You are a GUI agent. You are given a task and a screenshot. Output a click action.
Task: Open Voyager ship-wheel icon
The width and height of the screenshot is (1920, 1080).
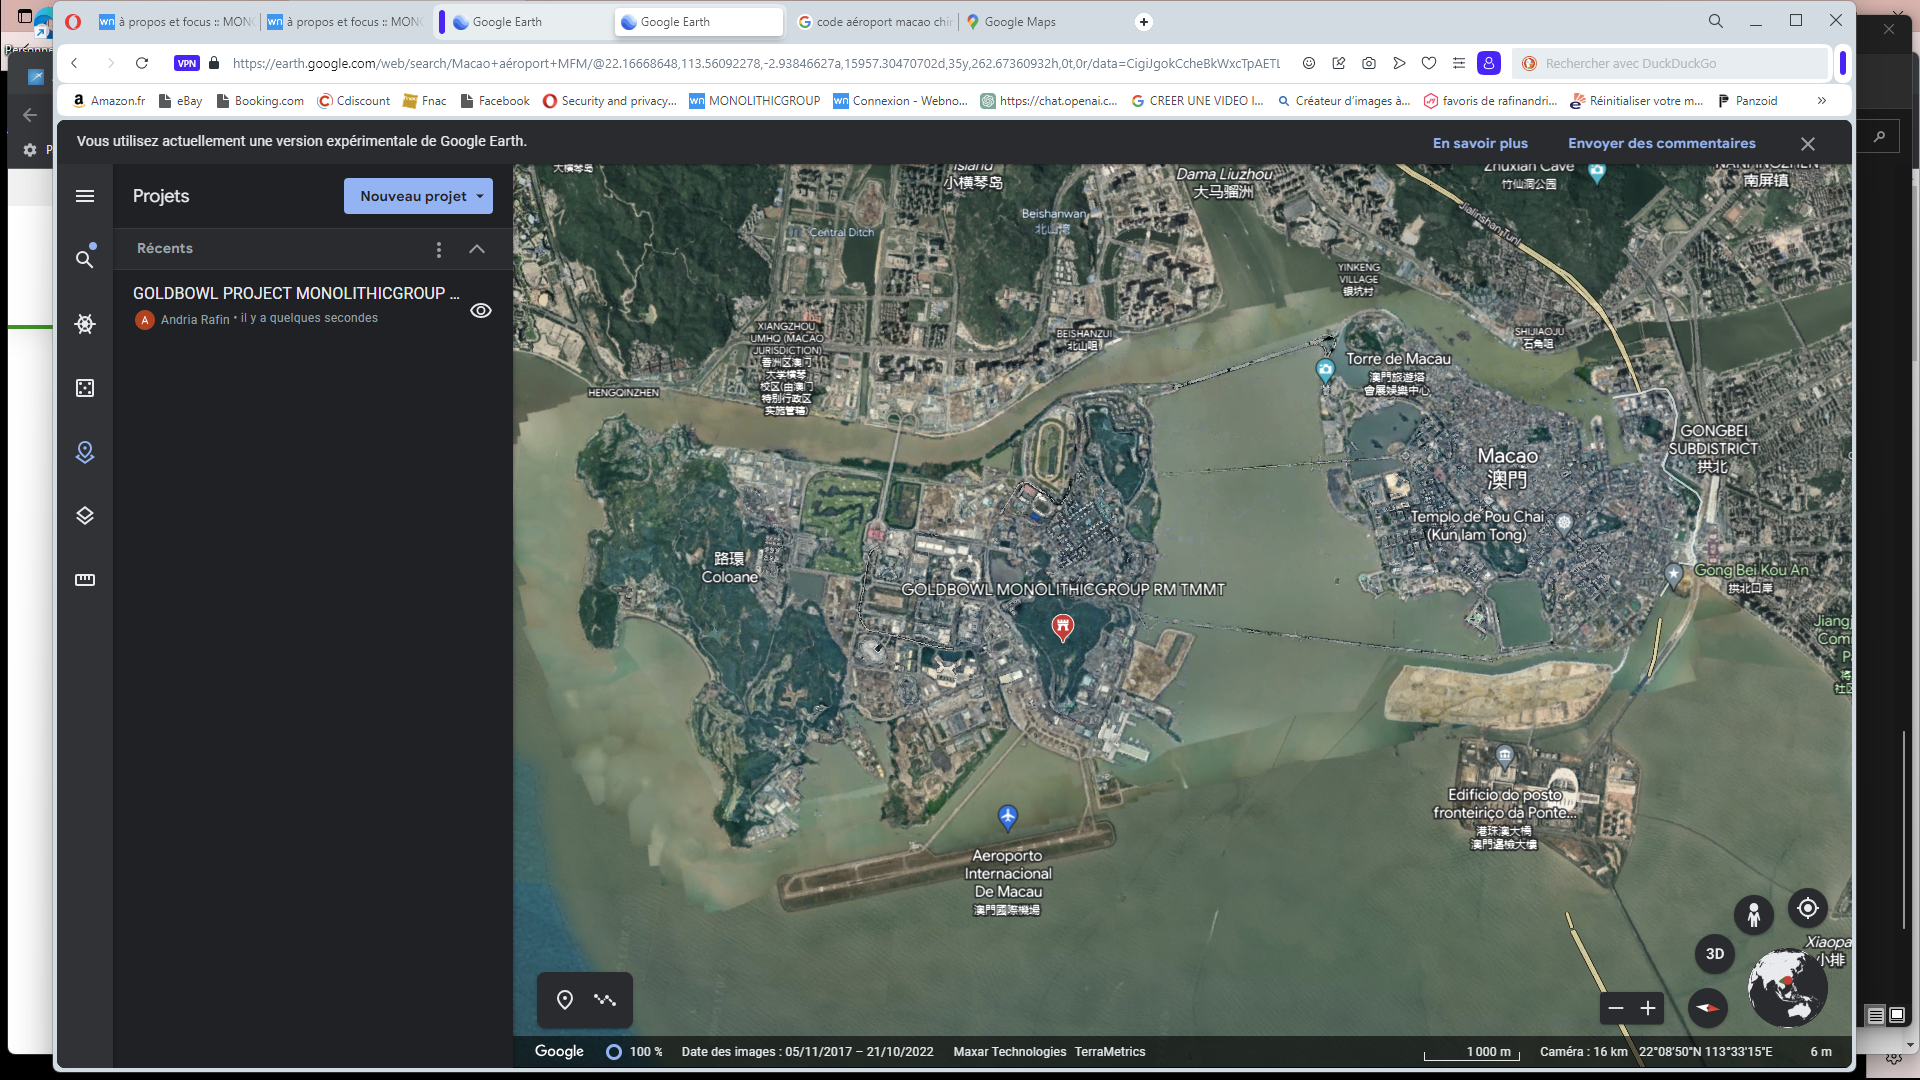coord(85,324)
